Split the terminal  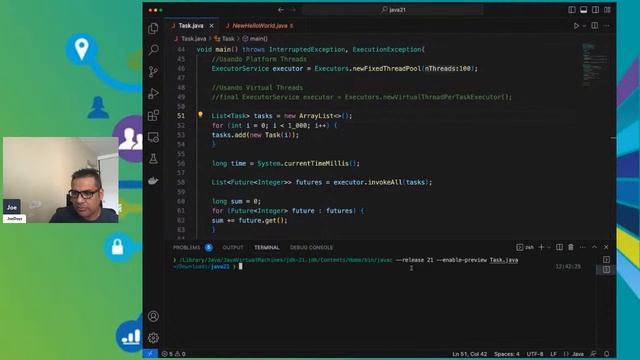click(559, 247)
